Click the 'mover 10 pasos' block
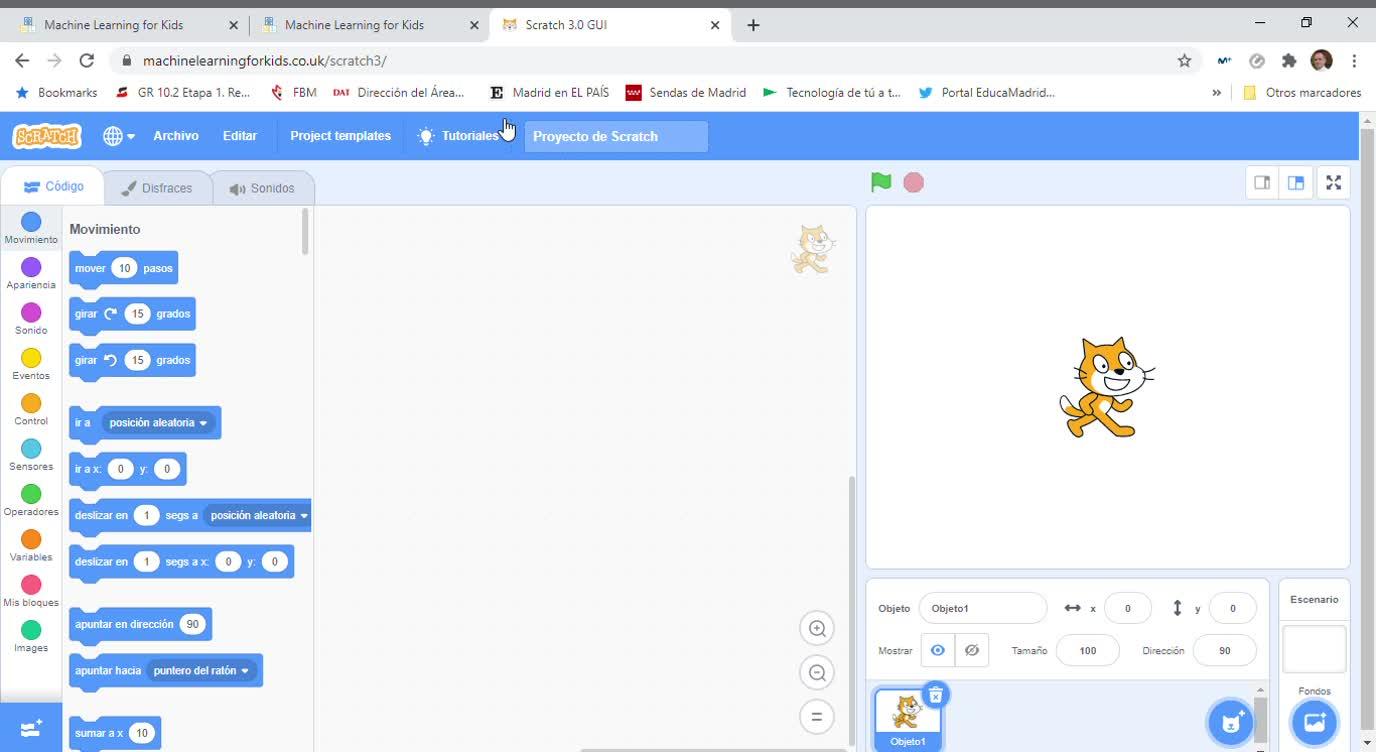Viewport: 1376px width, 752px height. coord(123,269)
